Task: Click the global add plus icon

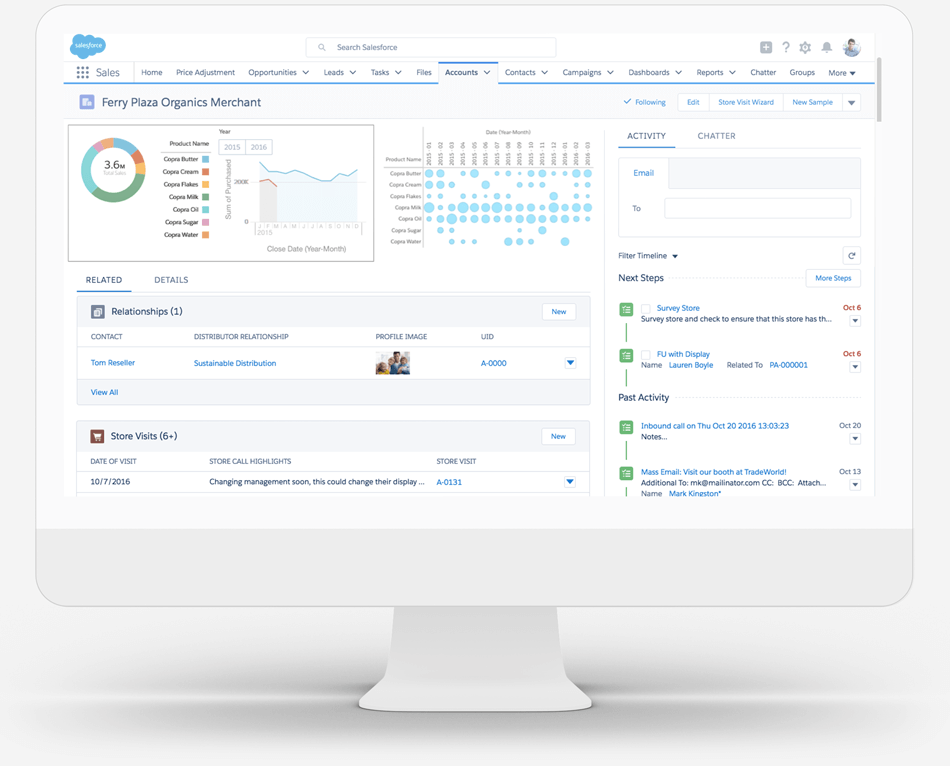Action: (765, 47)
